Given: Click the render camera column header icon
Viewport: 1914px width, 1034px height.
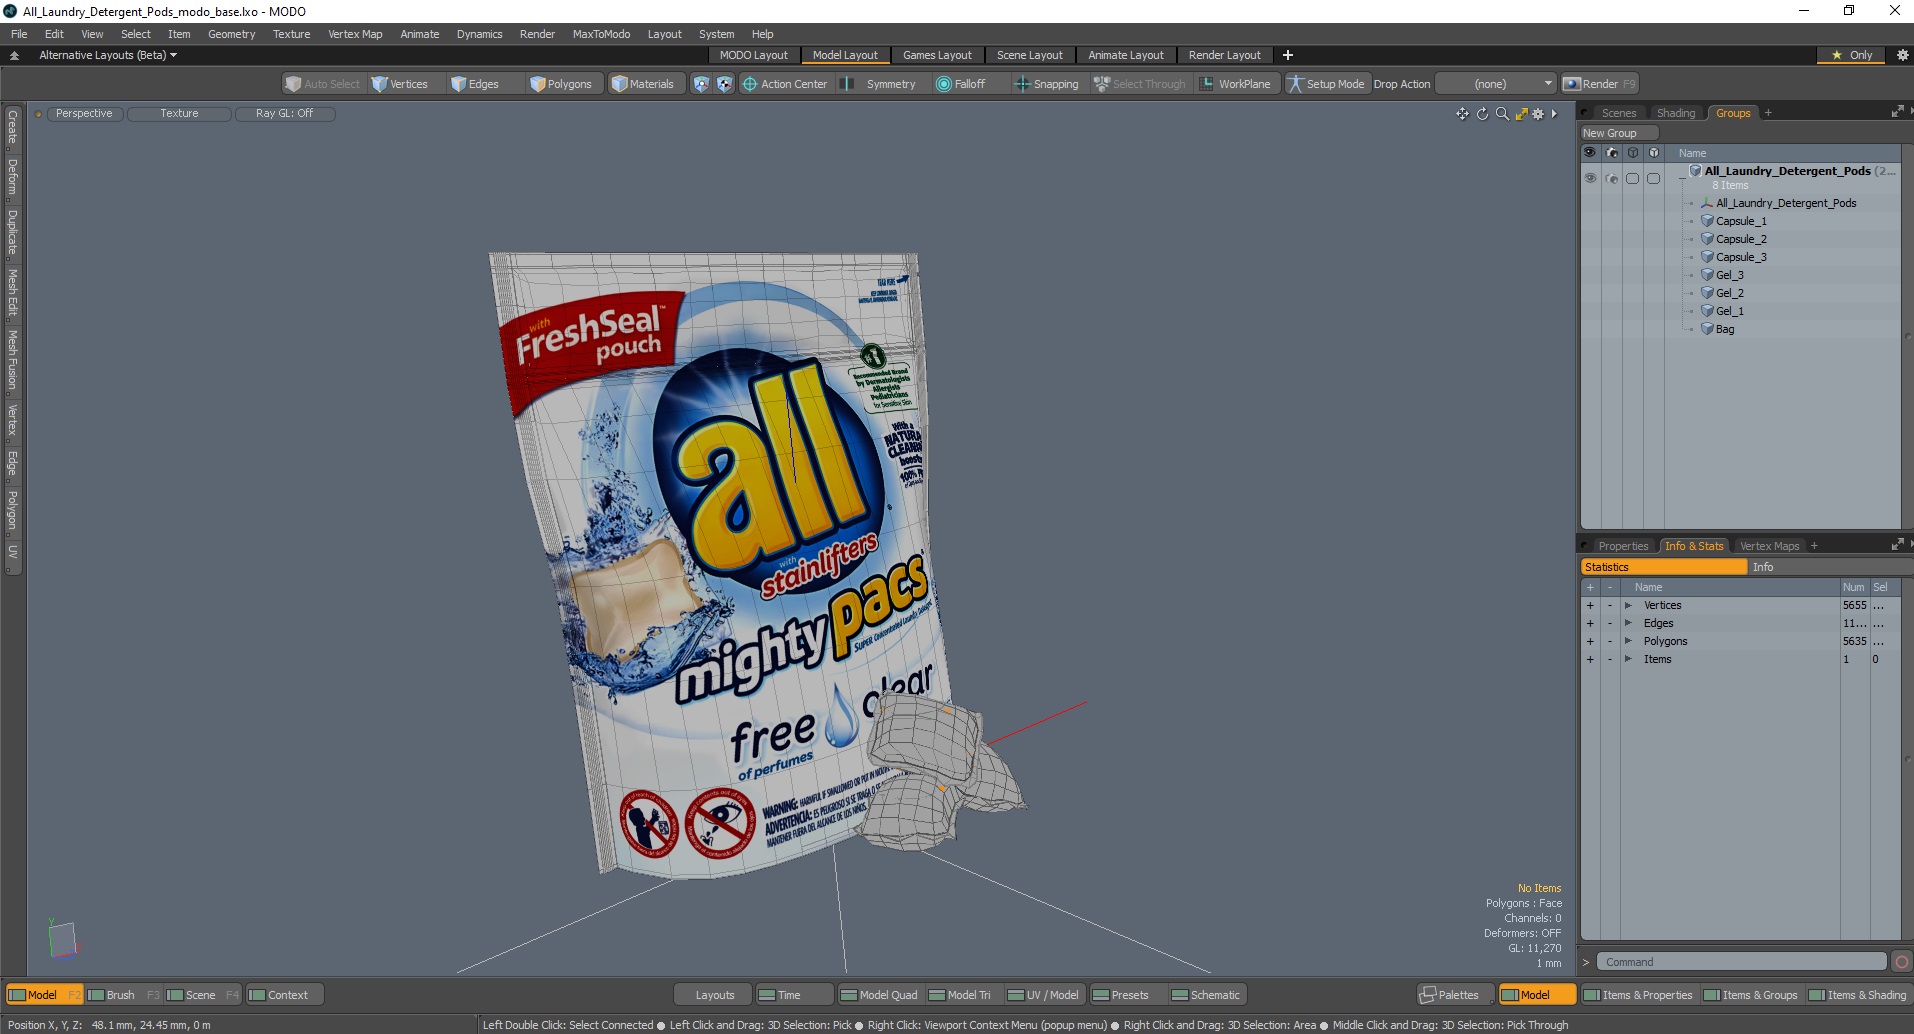Looking at the screenshot, I should [1611, 153].
